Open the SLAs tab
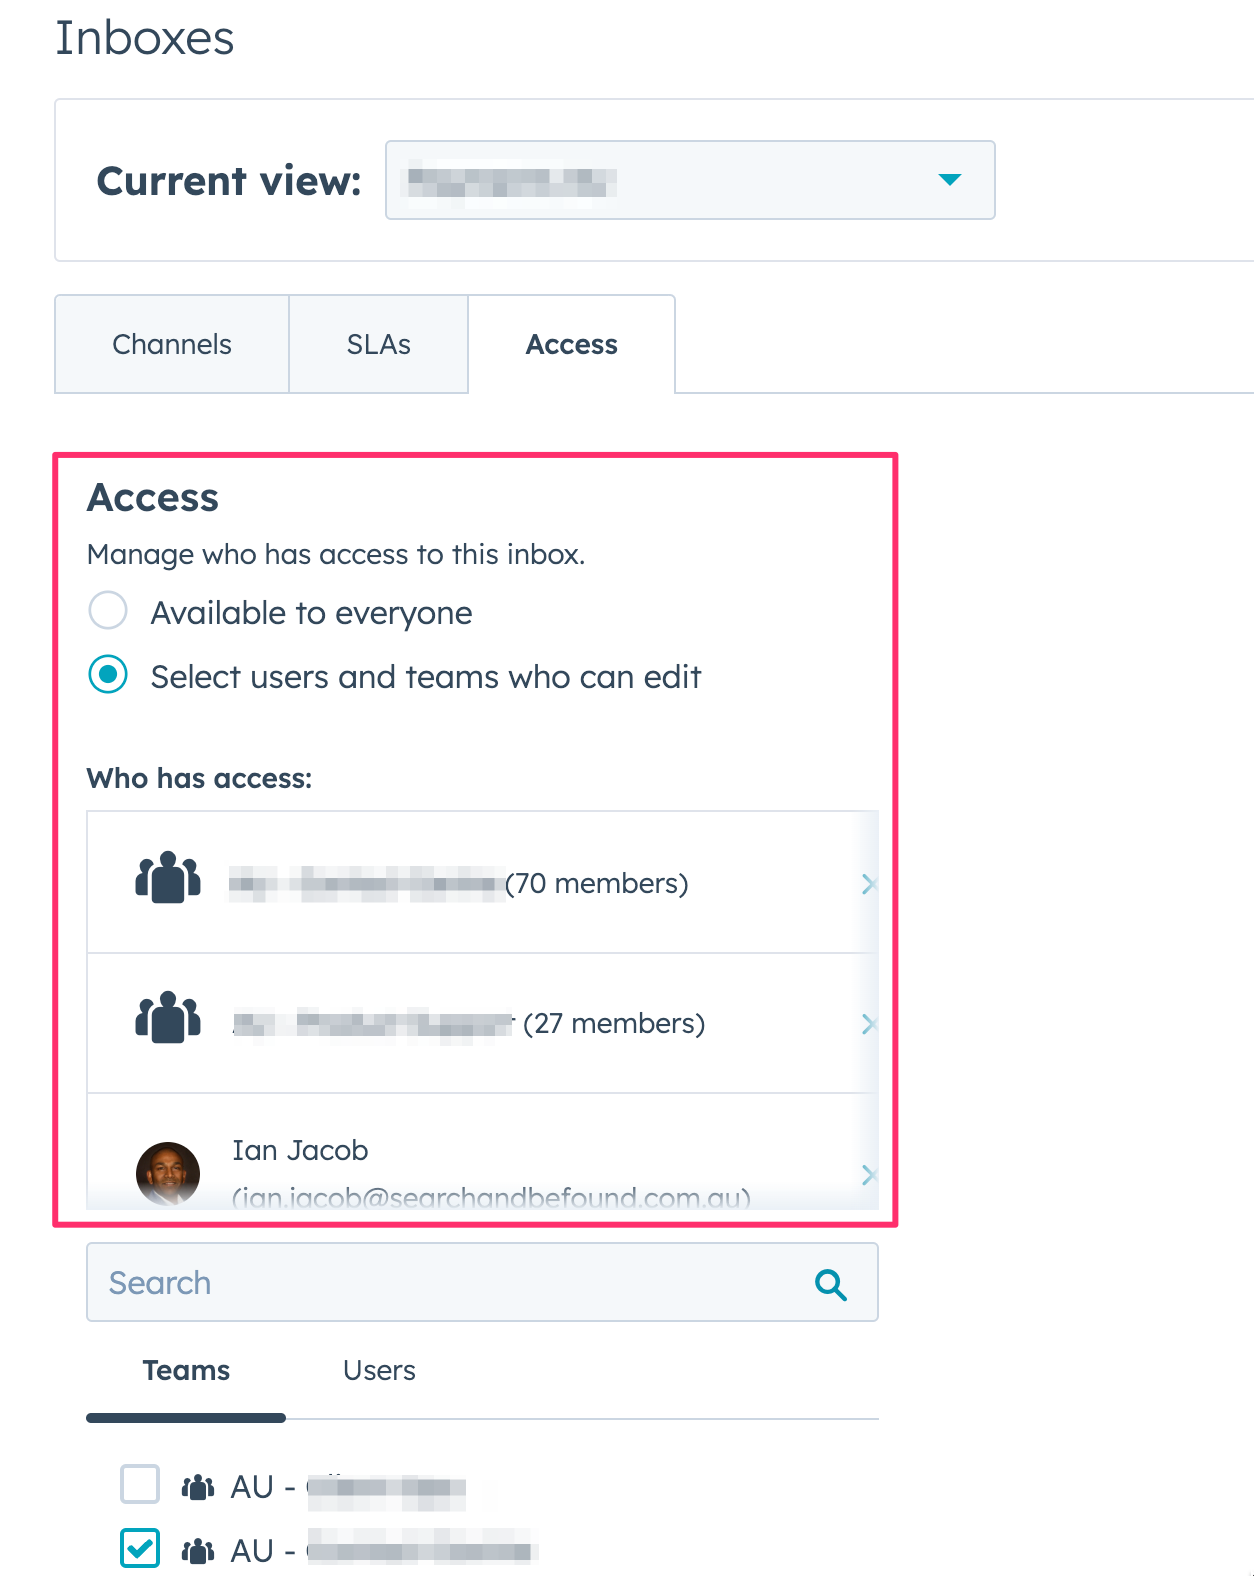1254x1576 pixels. coord(378,344)
